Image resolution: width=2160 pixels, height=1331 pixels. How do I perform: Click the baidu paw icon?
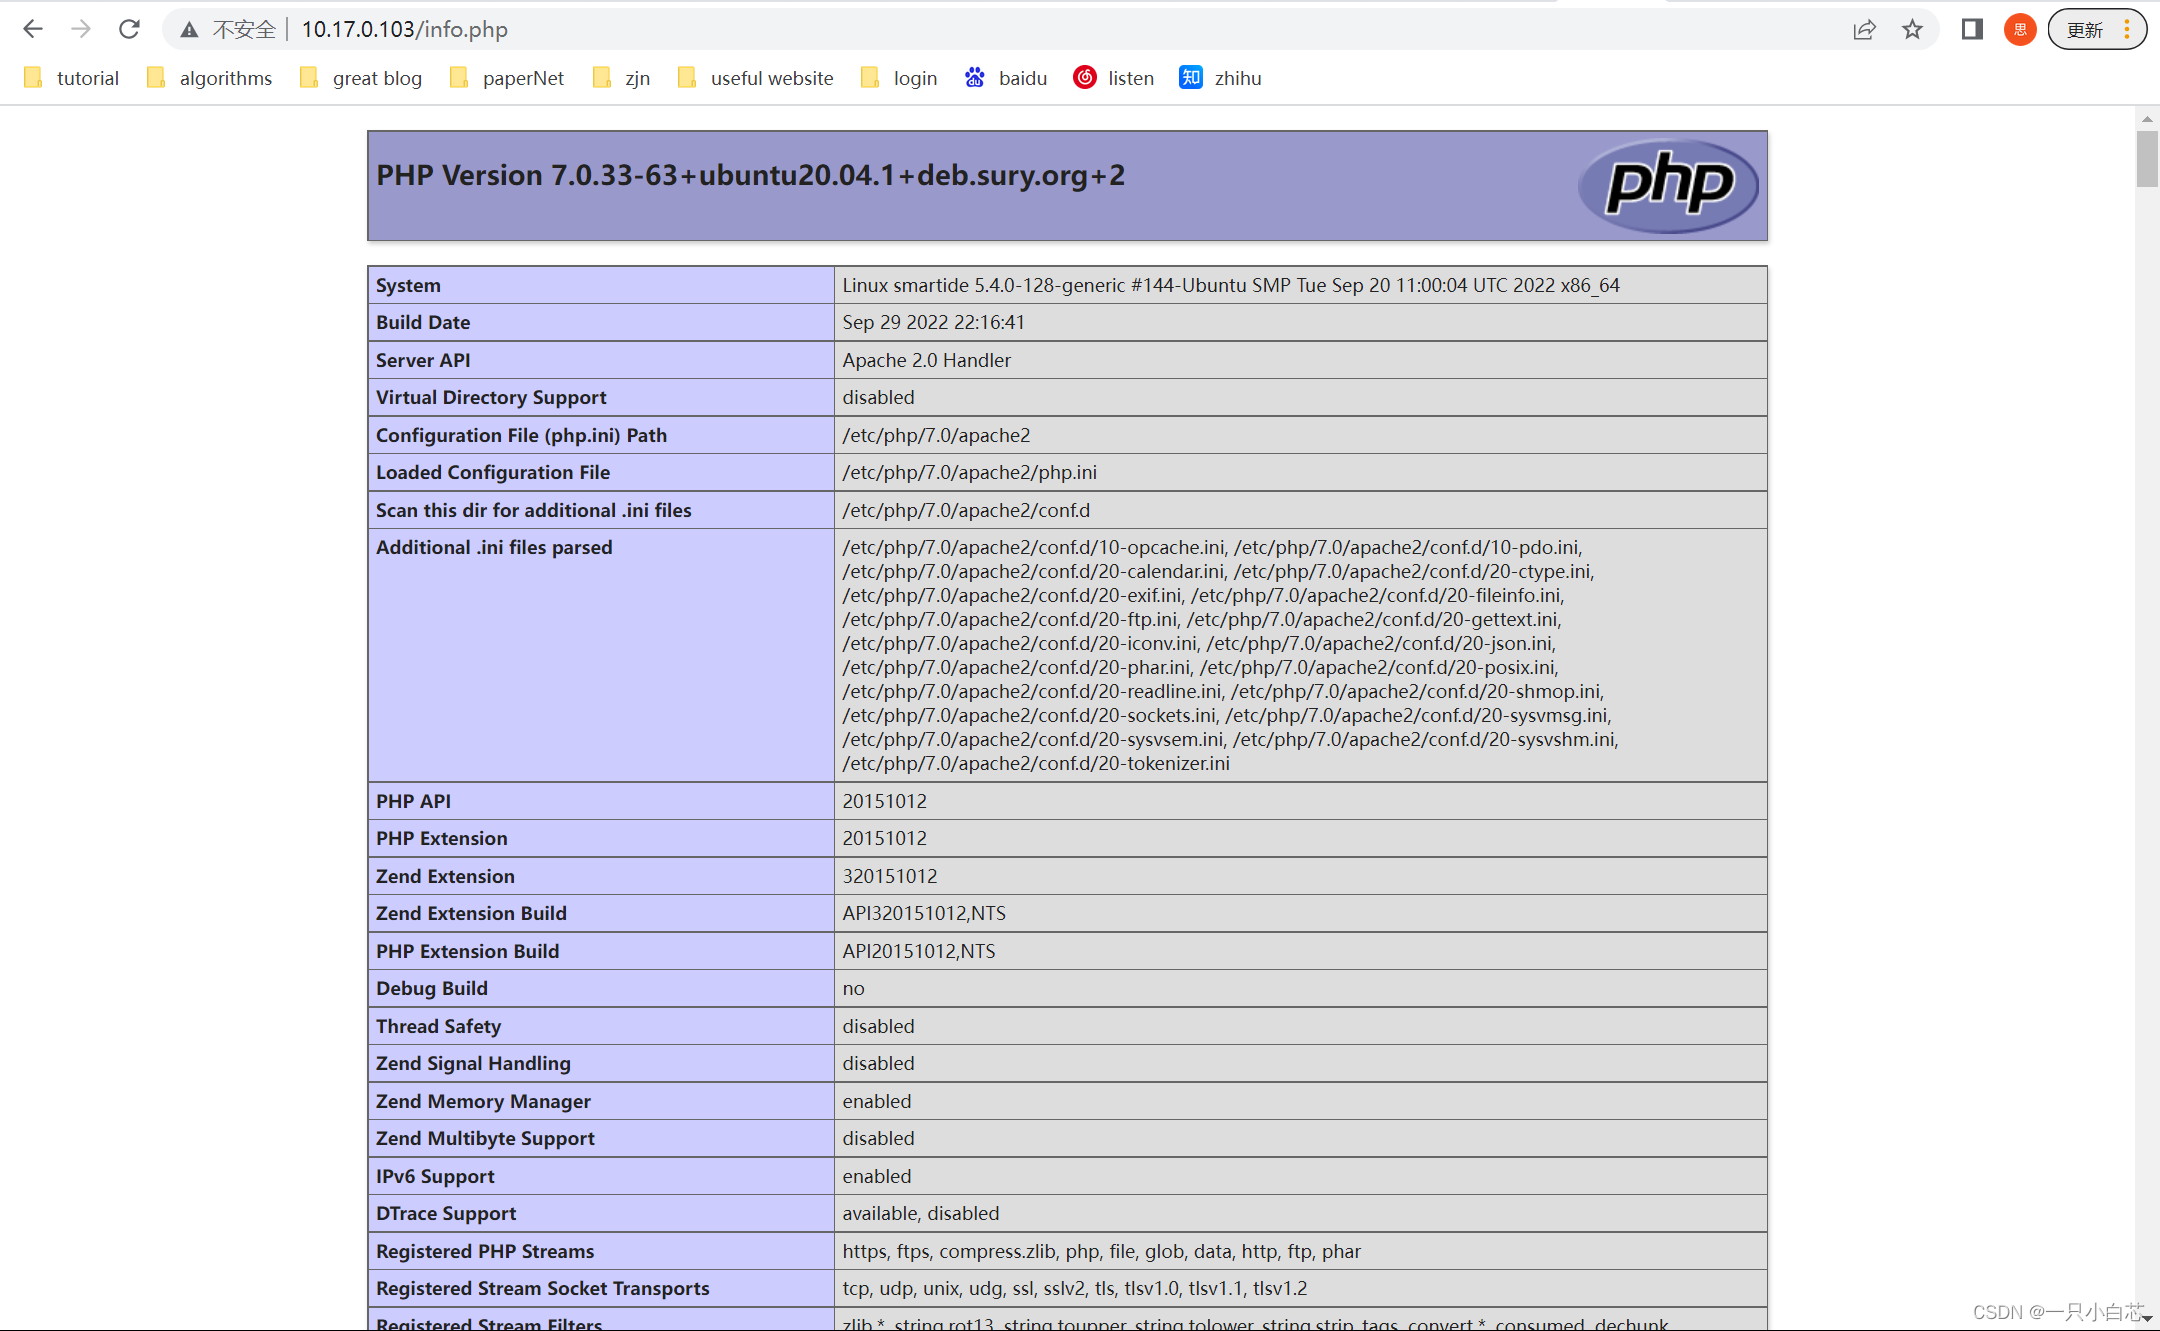click(x=975, y=77)
